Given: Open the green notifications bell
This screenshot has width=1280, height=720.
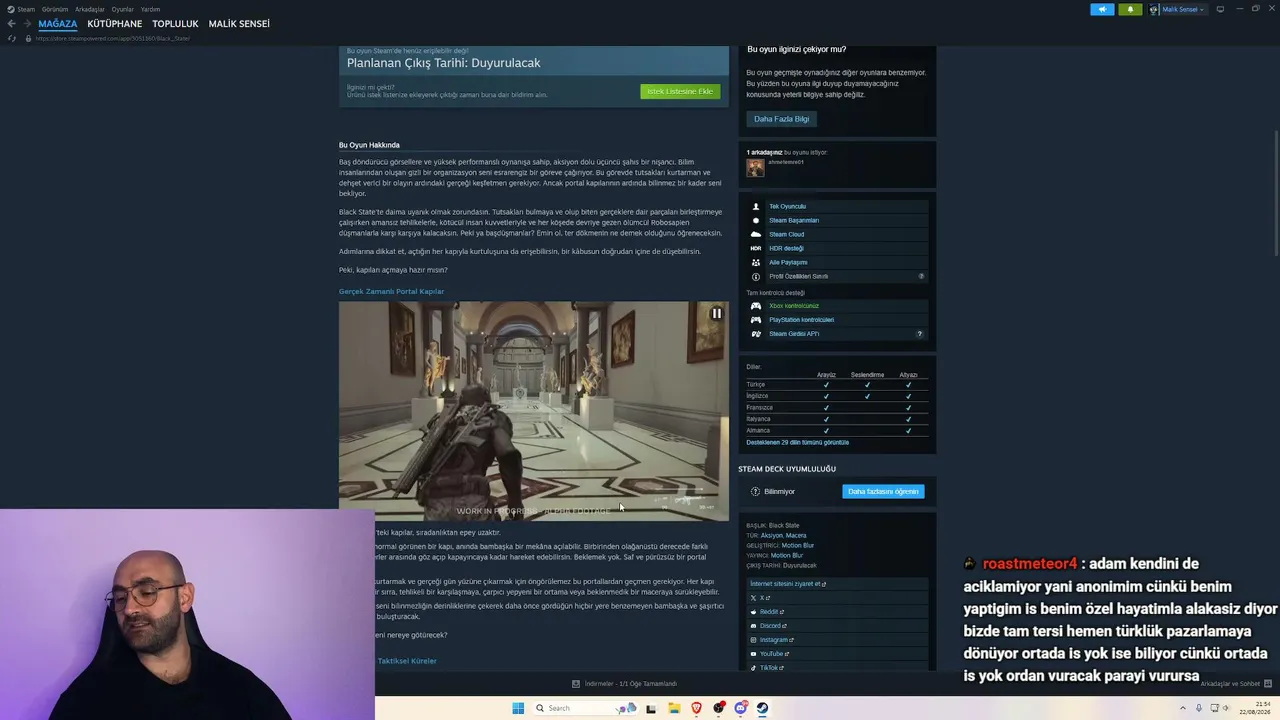Looking at the screenshot, I should coord(1130,9).
